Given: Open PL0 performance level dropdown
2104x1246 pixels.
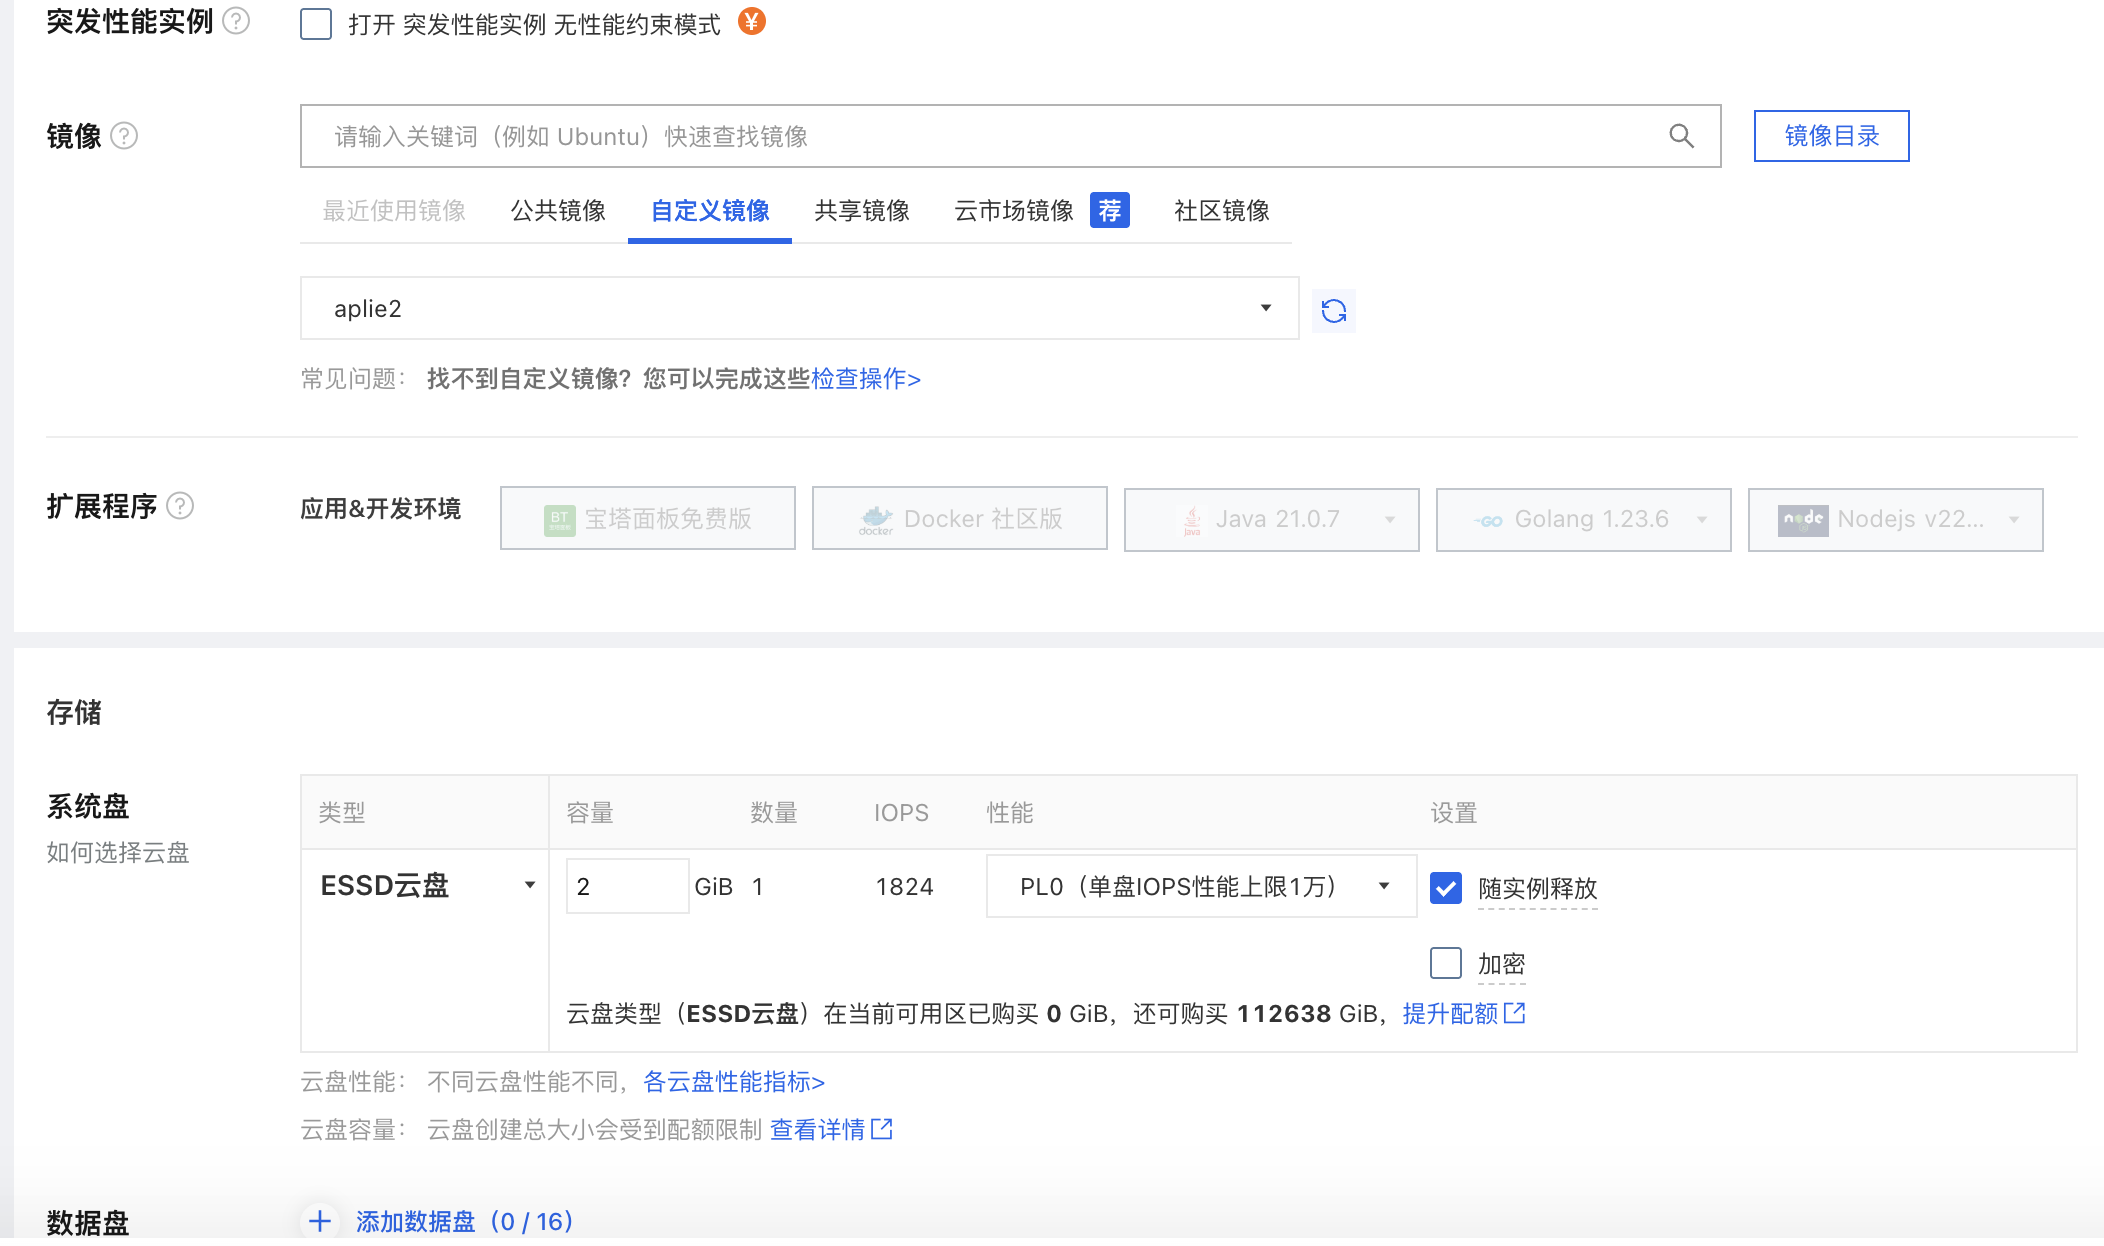Looking at the screenshot, I should [x=1200, y=886].
